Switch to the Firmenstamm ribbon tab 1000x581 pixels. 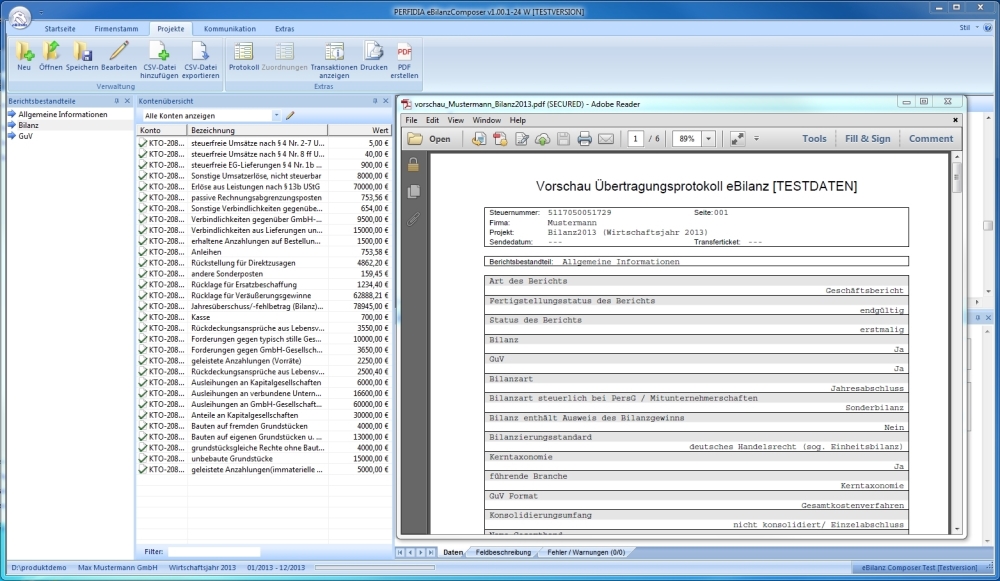[x=116, y=29]
